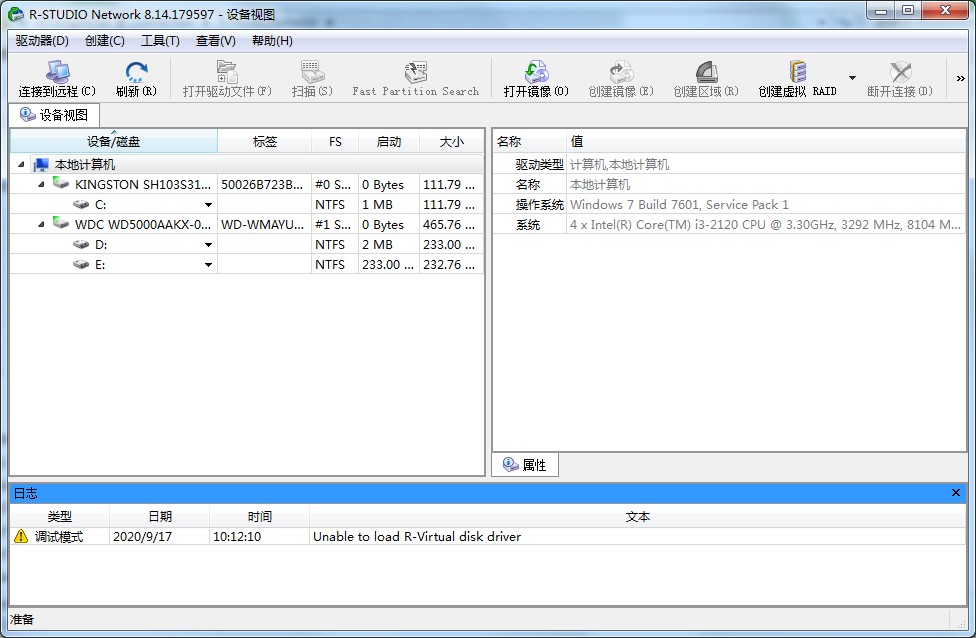This screenshot has height=638, width=976.
Task: Click the KINGSTON drive icon
Action: click(x=61, y=183)
